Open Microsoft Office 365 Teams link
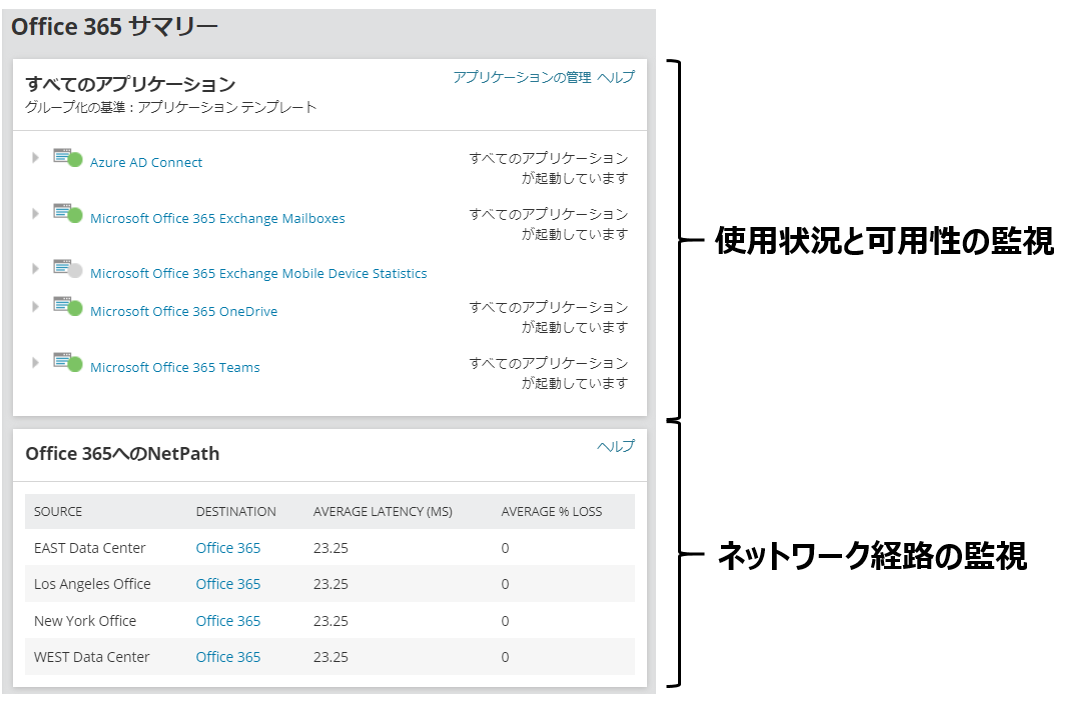The height and width of the screenshot is (703, 1092). click(175, 367)
